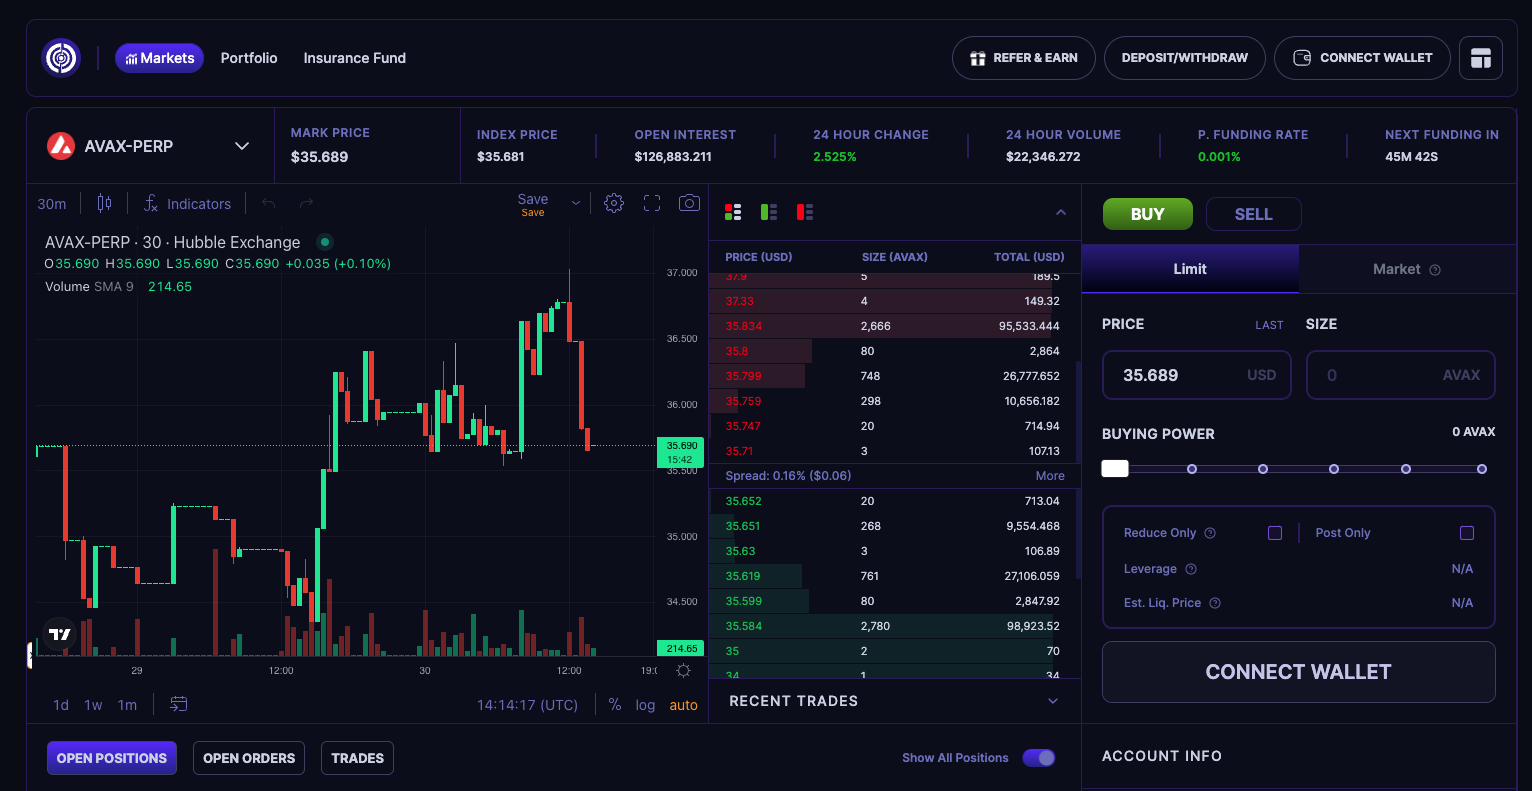The width and height of the screenshot is (1532, 791).
Task: Show both bids and asks order book view
Action: coord(733,212)
